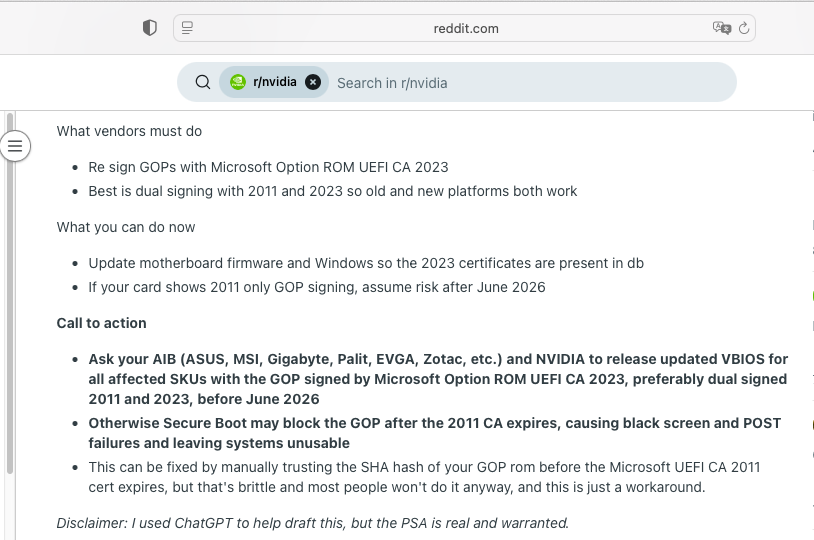Click the r/nvidia community logo
The height and width of the screenshot is (540, 814).
238,82
